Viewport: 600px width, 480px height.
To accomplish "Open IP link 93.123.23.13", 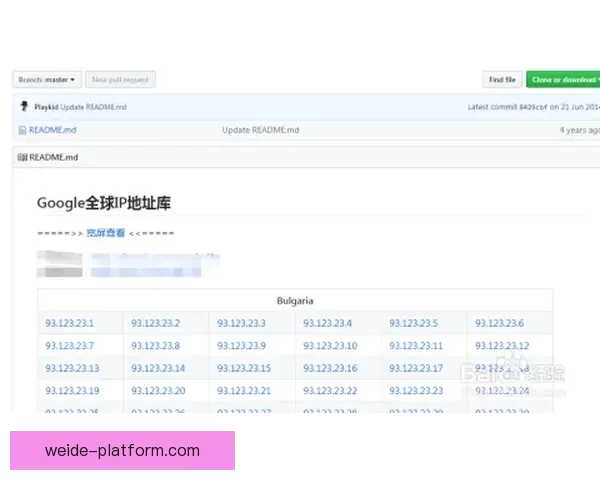I will tap(72, 368).
